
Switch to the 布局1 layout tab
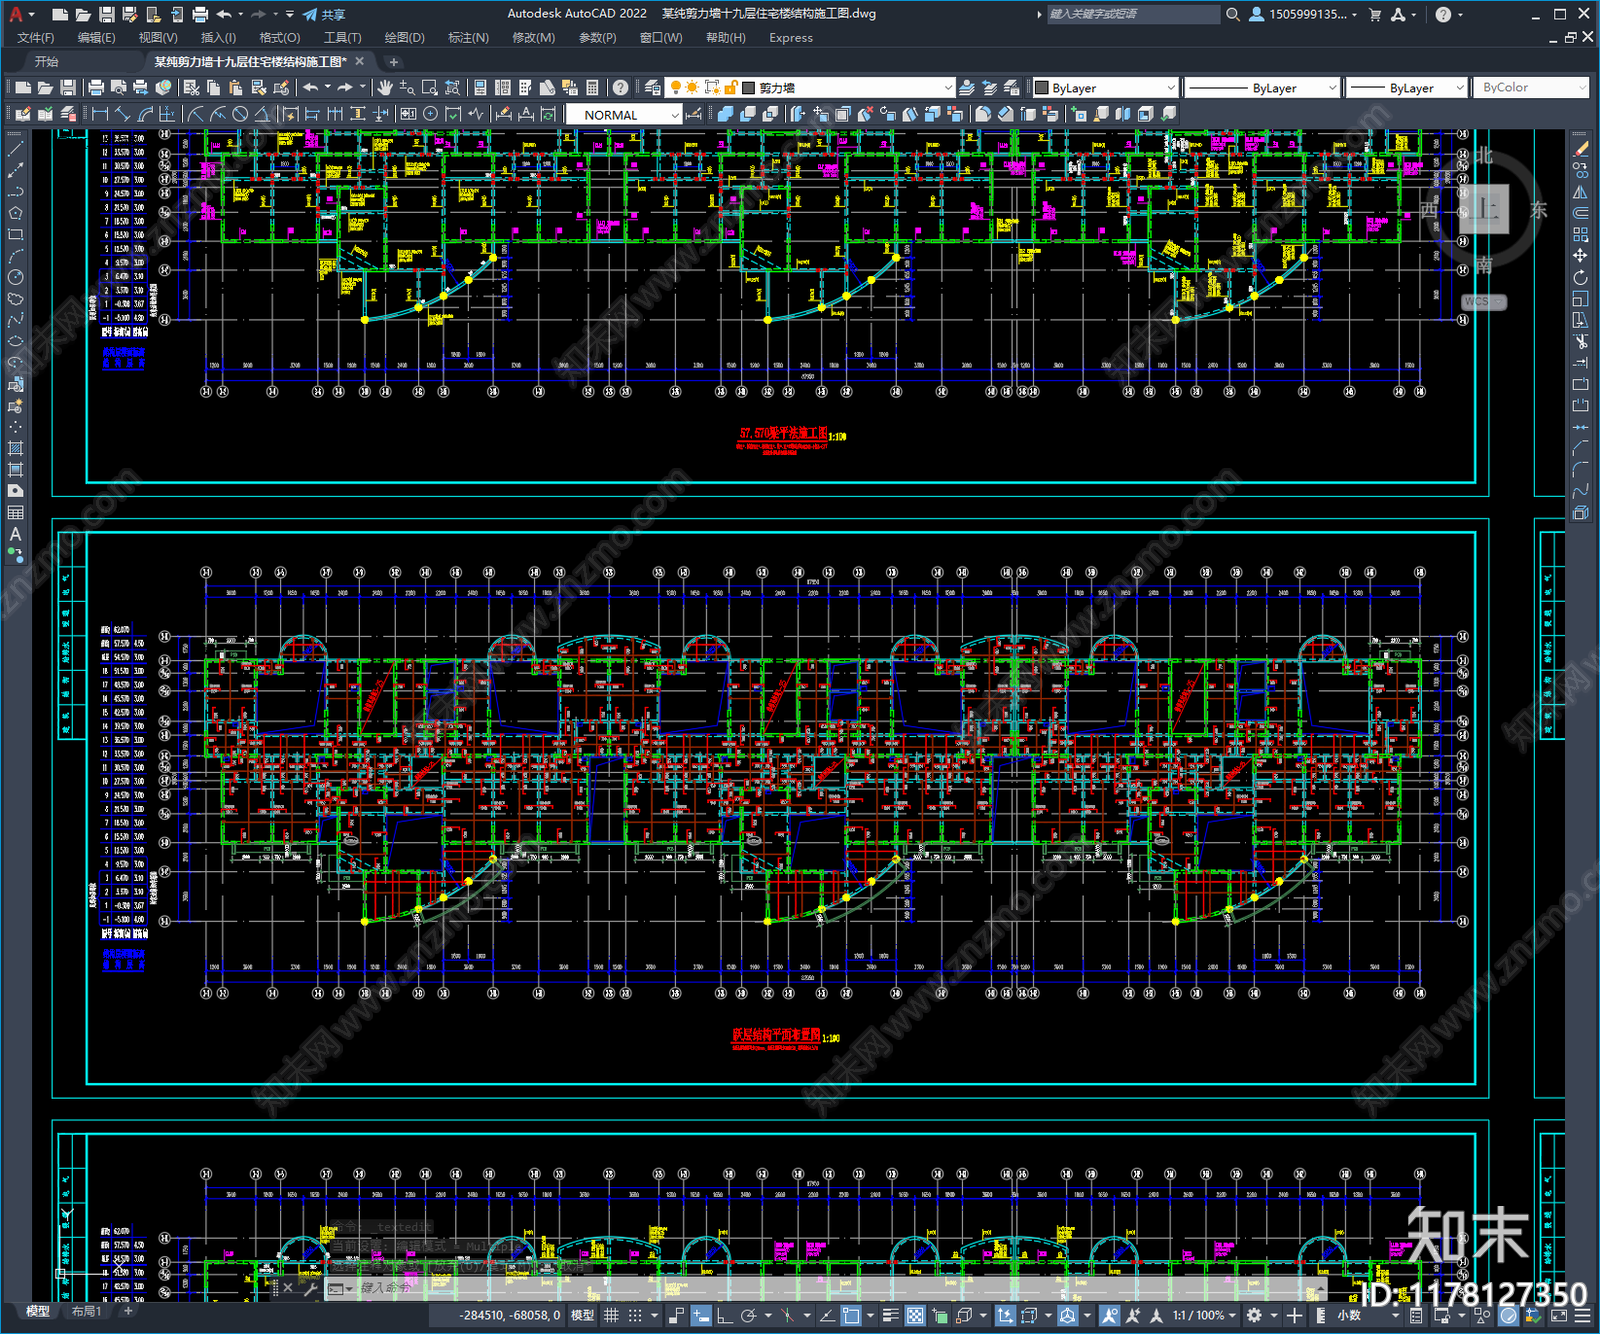click(x=87, y=1311)
